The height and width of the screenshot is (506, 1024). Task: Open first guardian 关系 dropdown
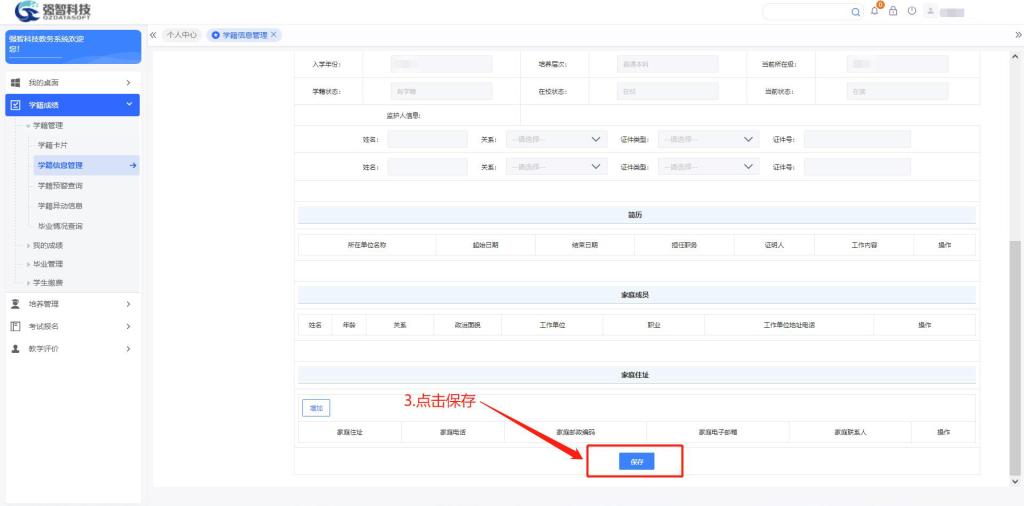click(x=556, y=139)
